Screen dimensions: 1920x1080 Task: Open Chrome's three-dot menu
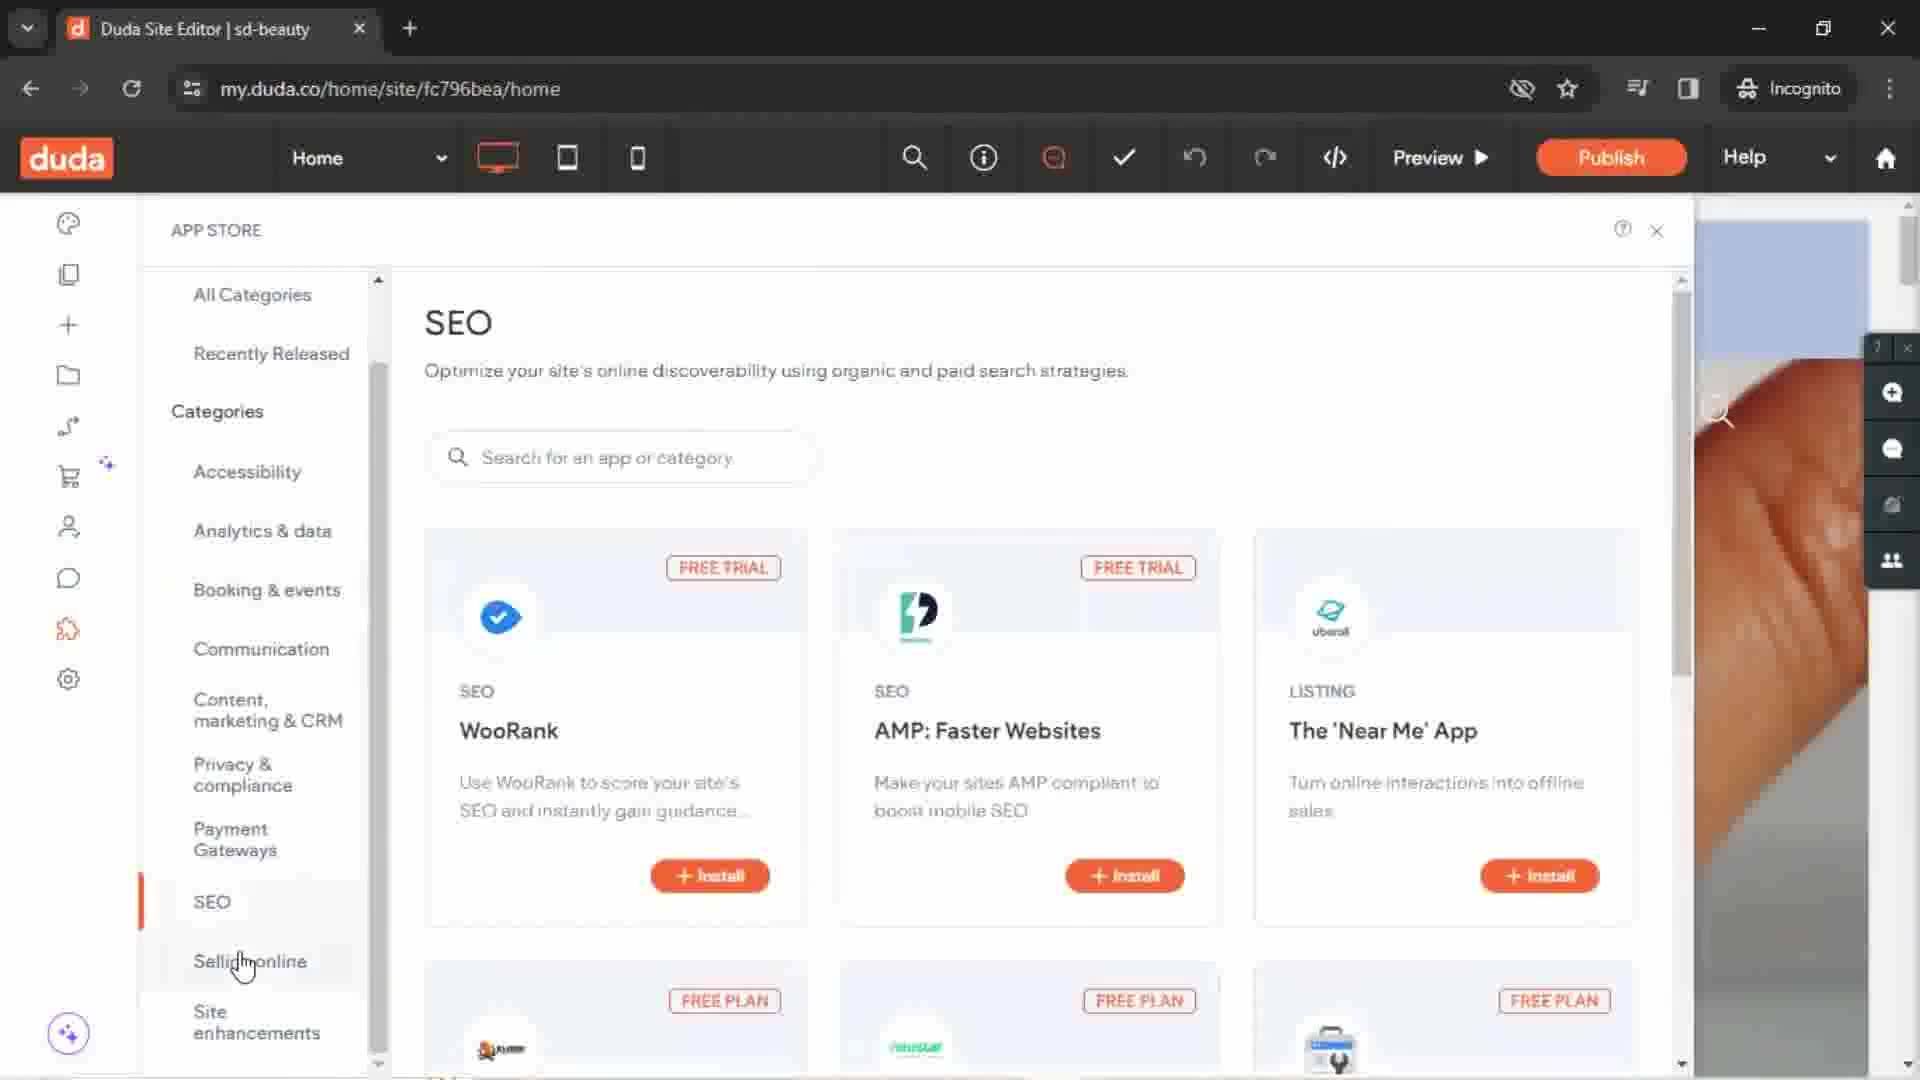(1889, 89)
